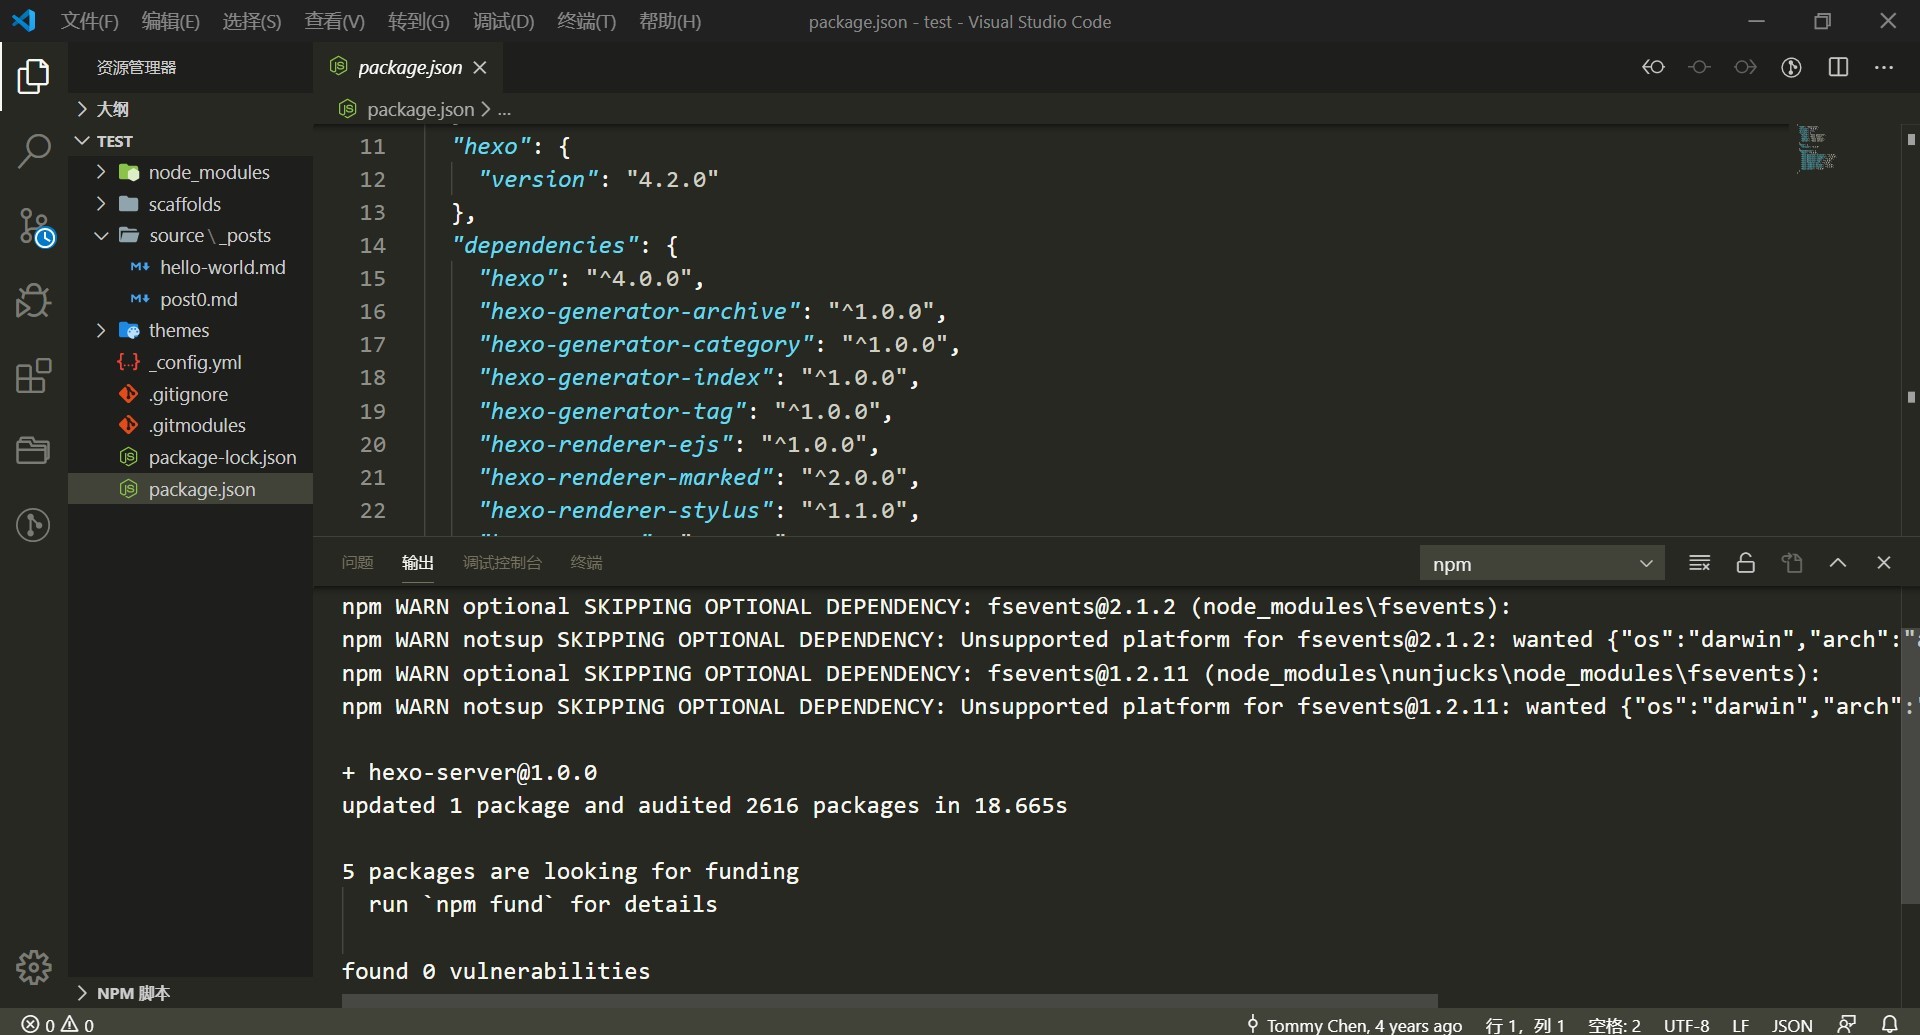Viewport: 1920px width, 1035px height.
Task: Select the npm output channel dropdown
Action: point(1542,564)
